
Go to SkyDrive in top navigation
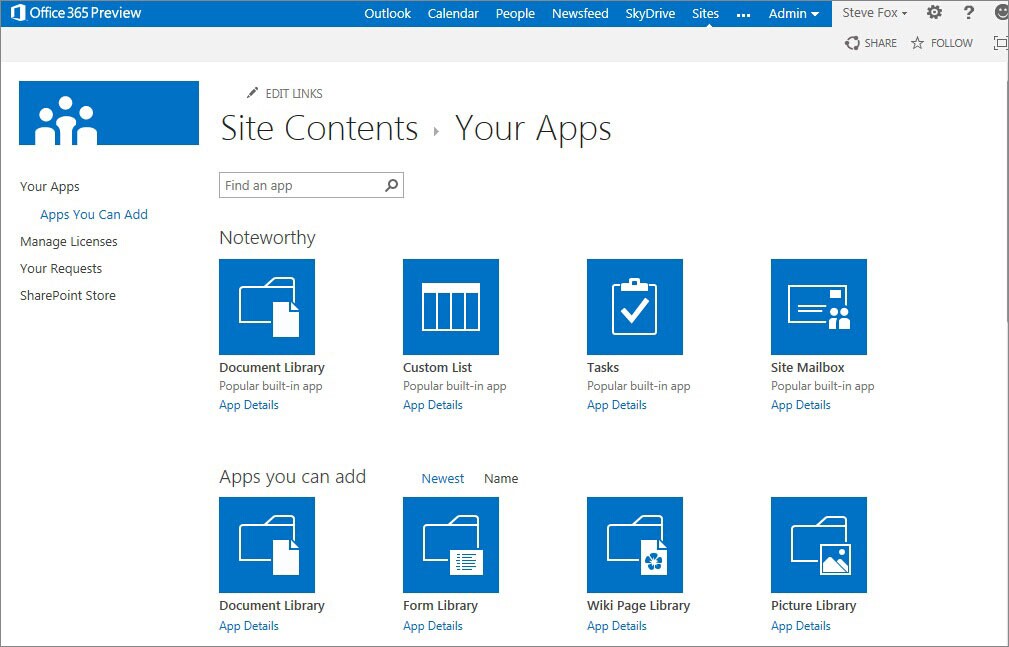click(x=650, y=14)
